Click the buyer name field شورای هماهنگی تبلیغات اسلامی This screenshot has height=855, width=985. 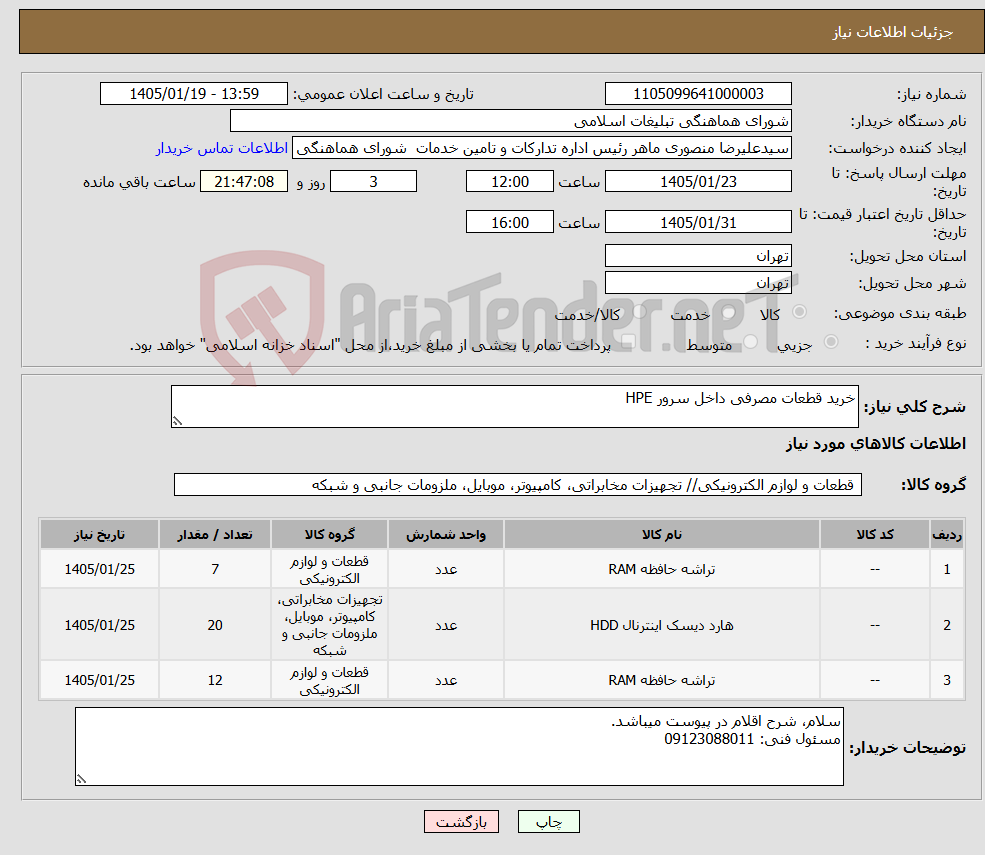tap(511, 121)
